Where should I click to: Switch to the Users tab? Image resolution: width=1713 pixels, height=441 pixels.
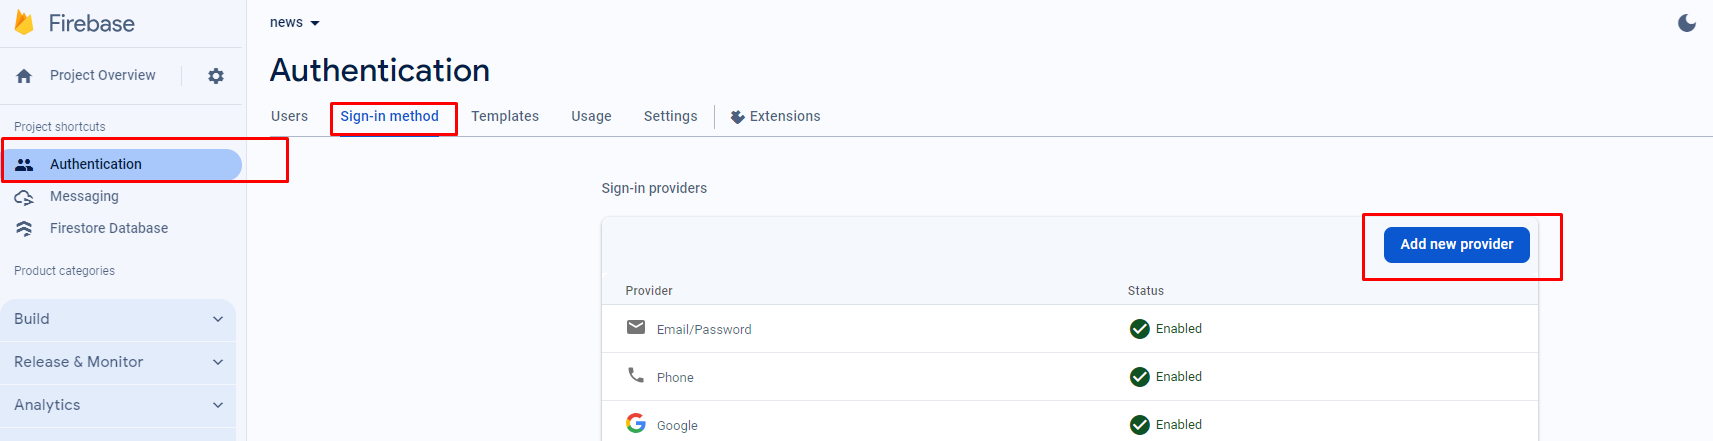tap(289, 116)
